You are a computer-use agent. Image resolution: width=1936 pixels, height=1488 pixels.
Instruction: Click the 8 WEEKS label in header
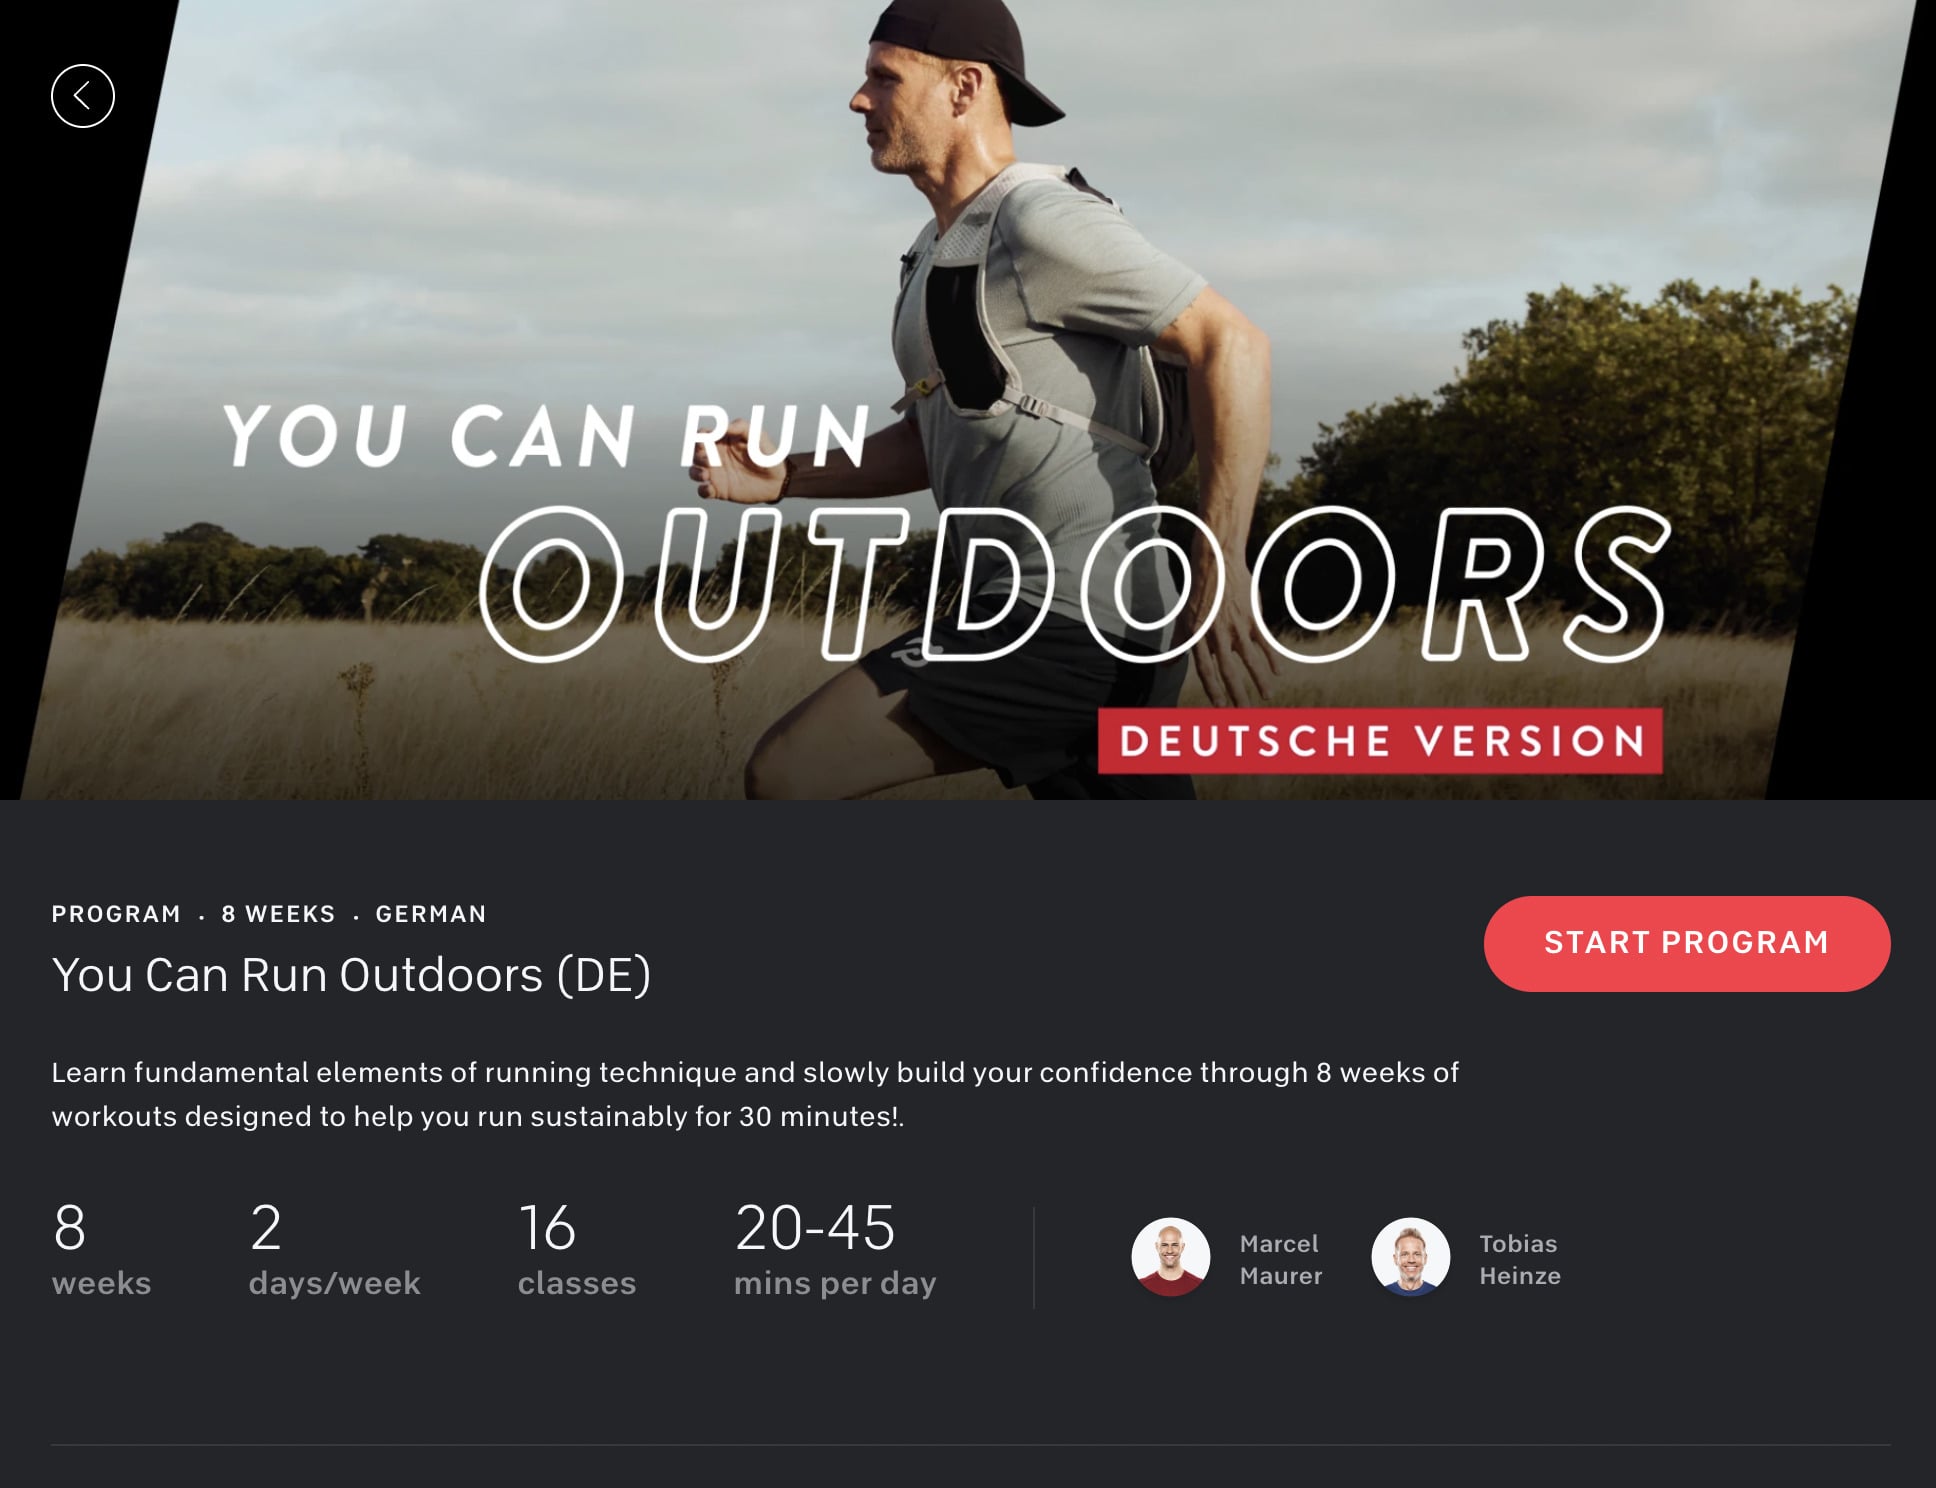[278, 914]
